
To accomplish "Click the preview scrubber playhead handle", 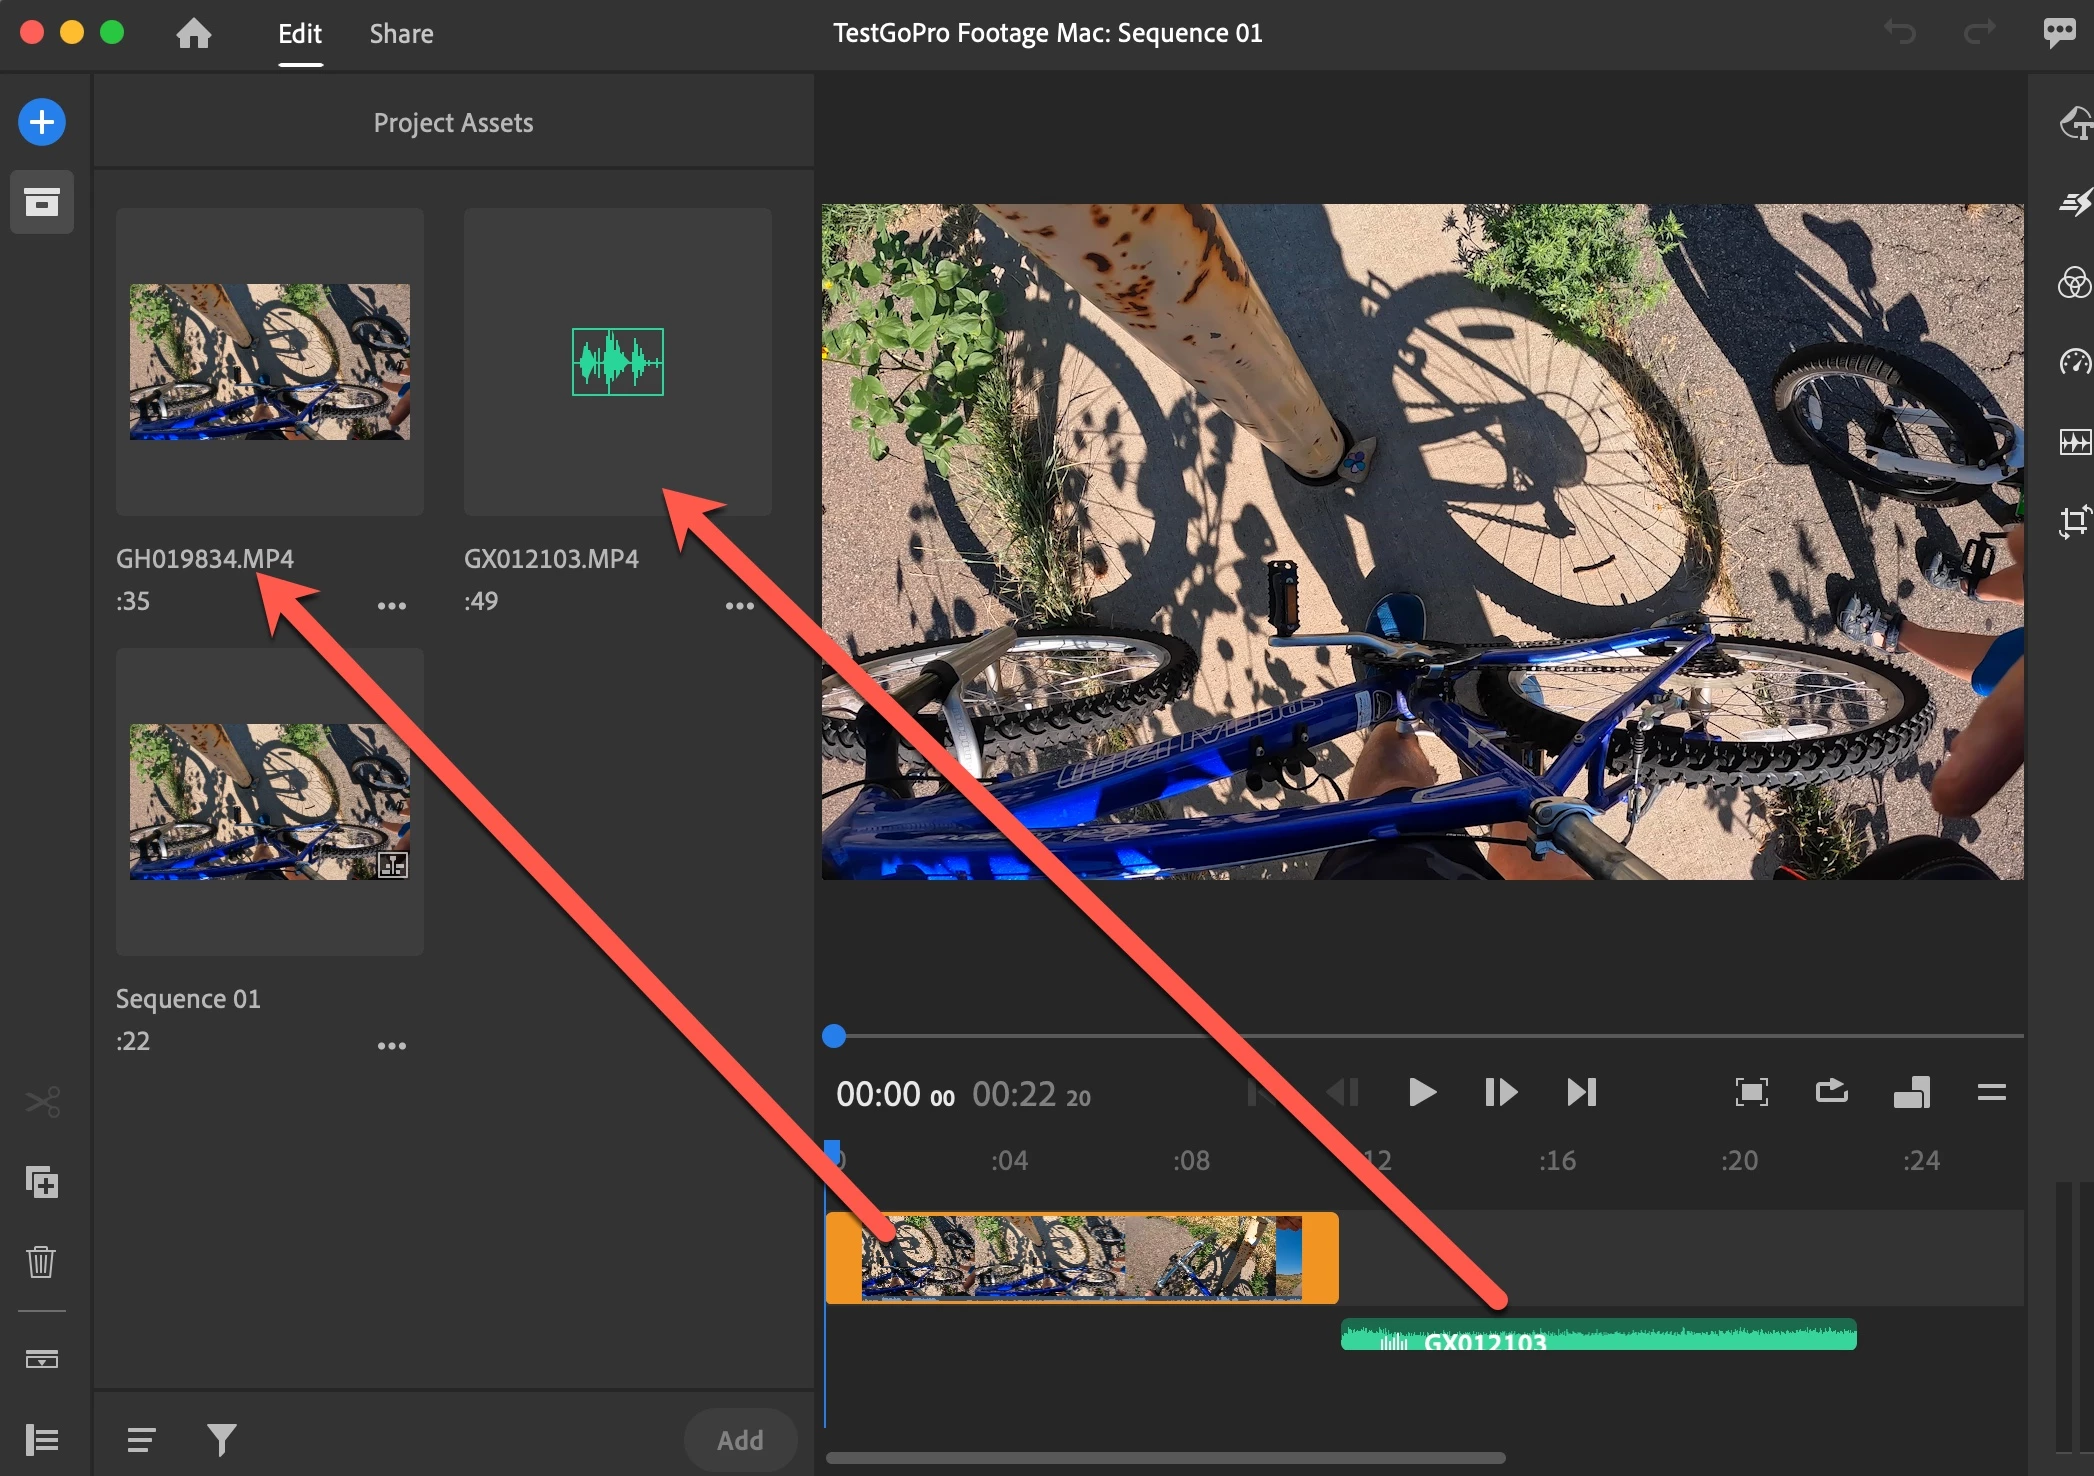I will coord(834,1036).
